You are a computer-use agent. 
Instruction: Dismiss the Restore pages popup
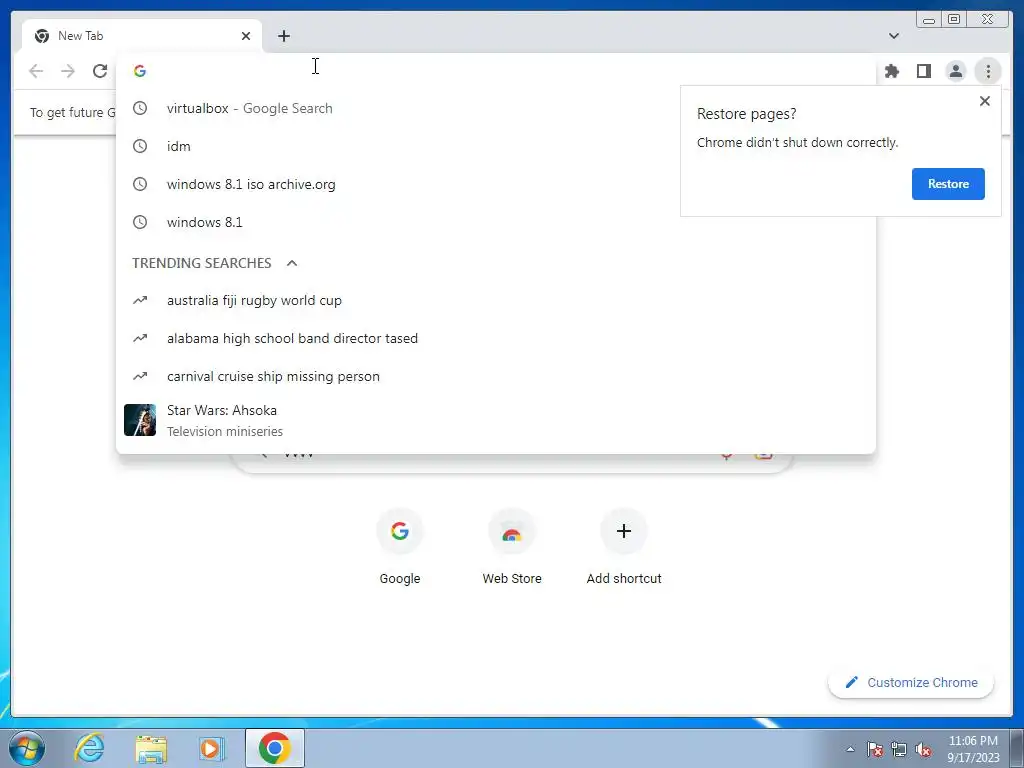[985, 101]
